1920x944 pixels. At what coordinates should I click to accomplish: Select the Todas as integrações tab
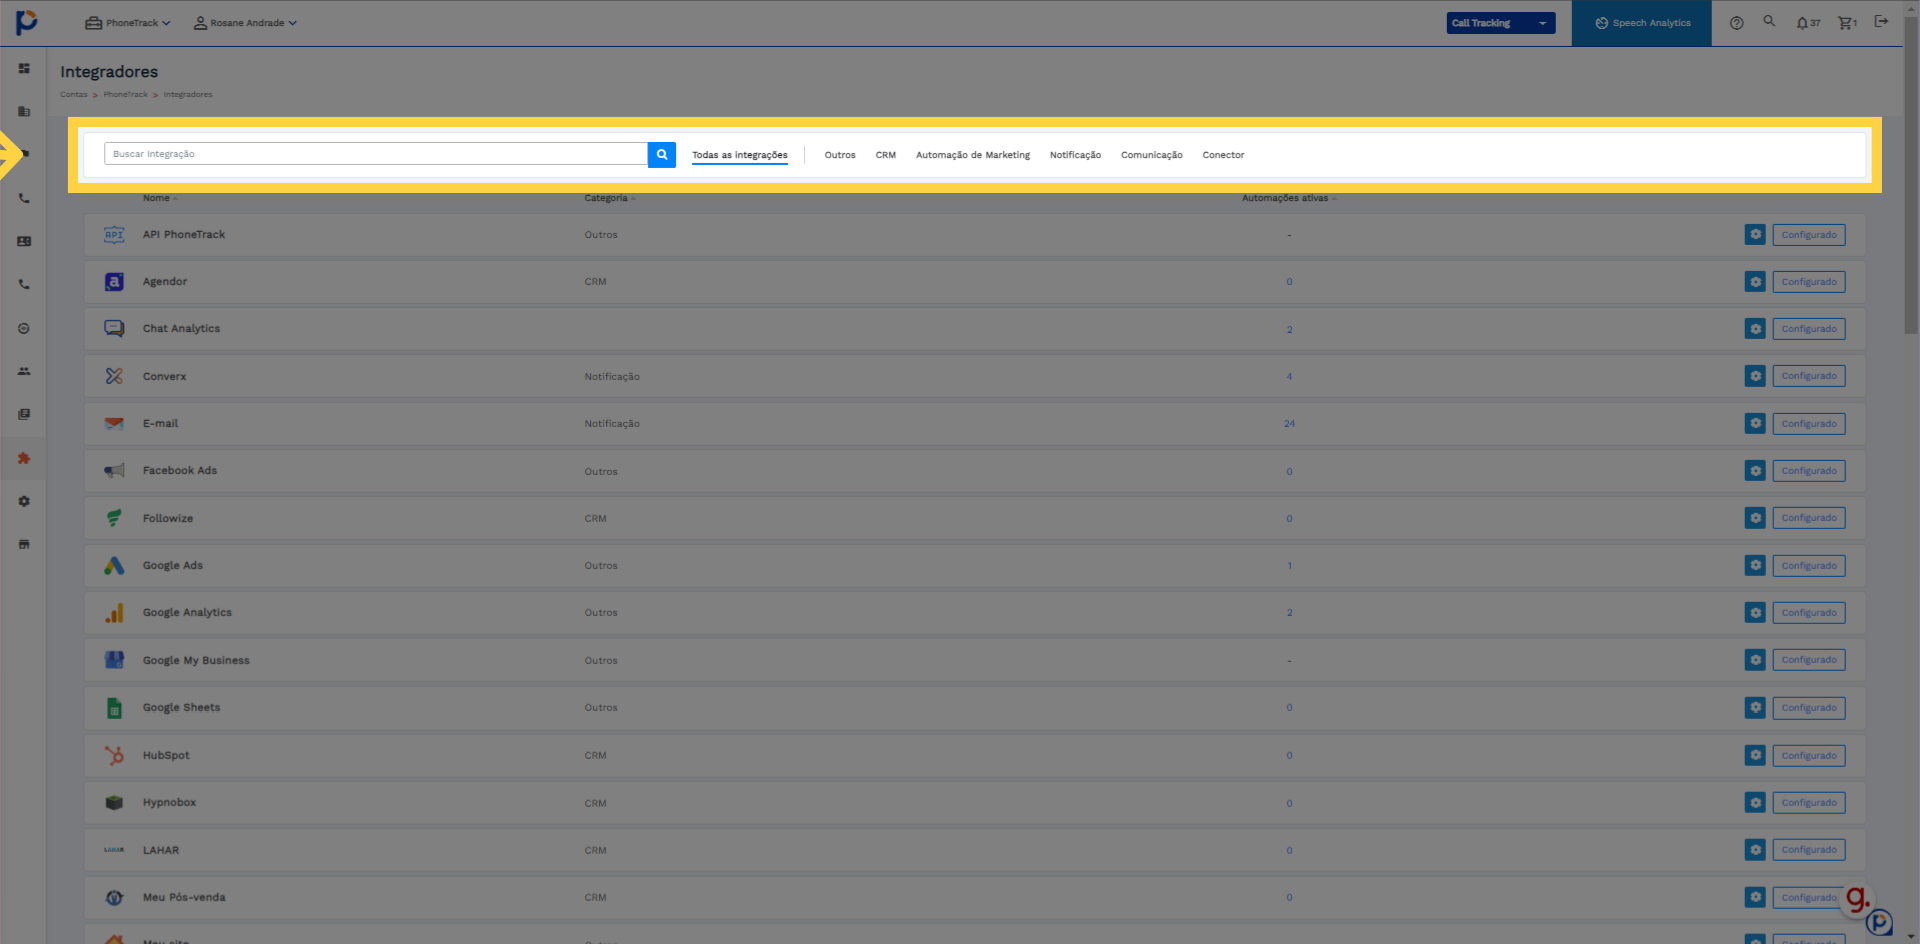click(x=740, y=155)
